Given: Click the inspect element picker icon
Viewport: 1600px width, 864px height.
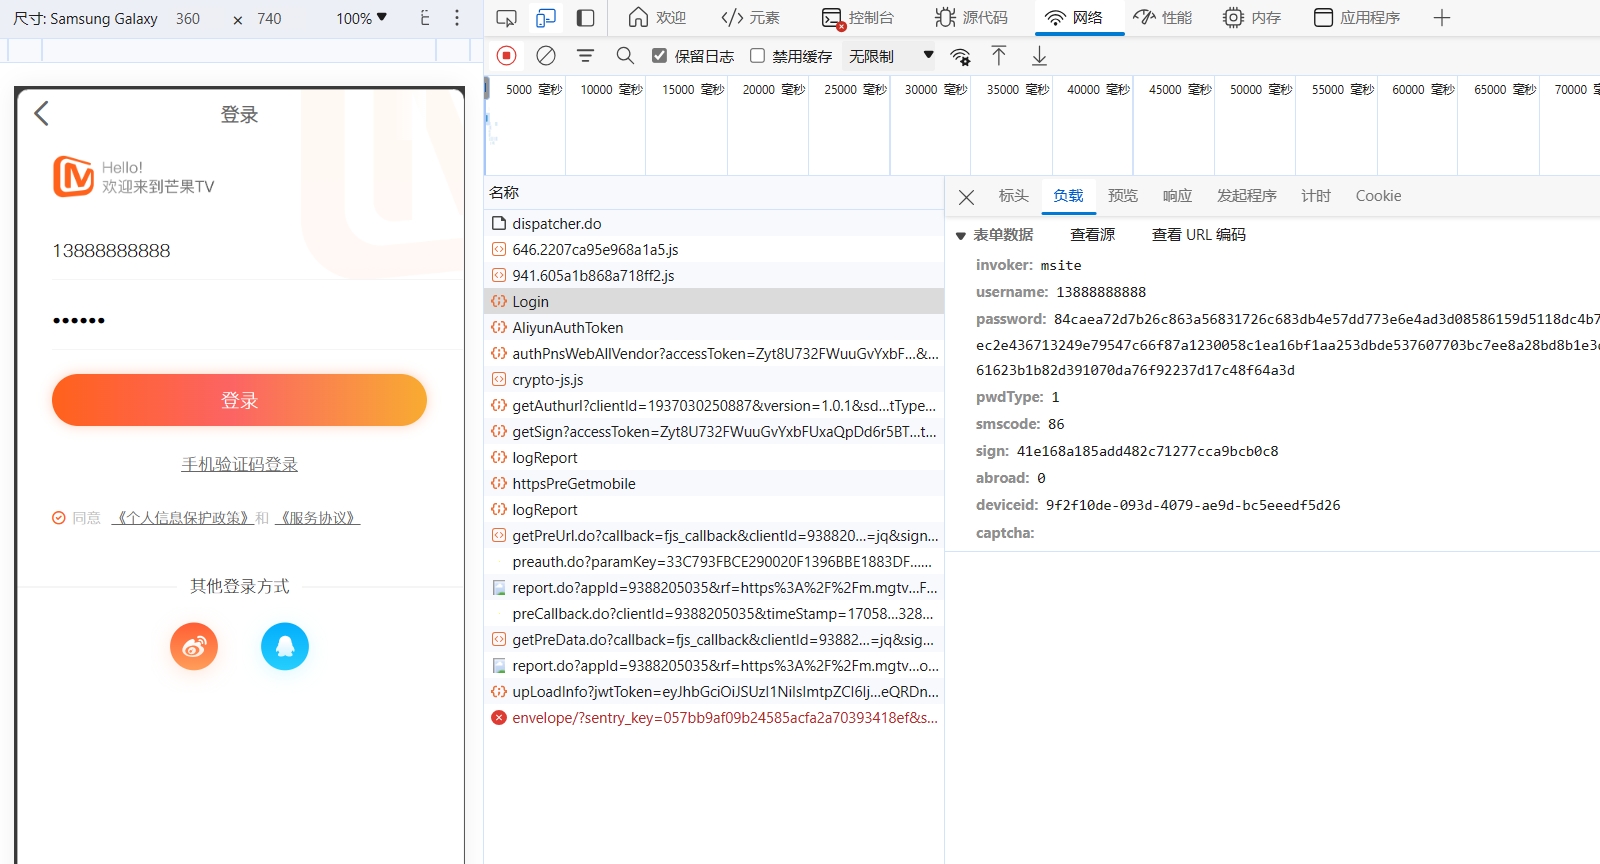Looking at the screenshot, I should click(507, 18).
